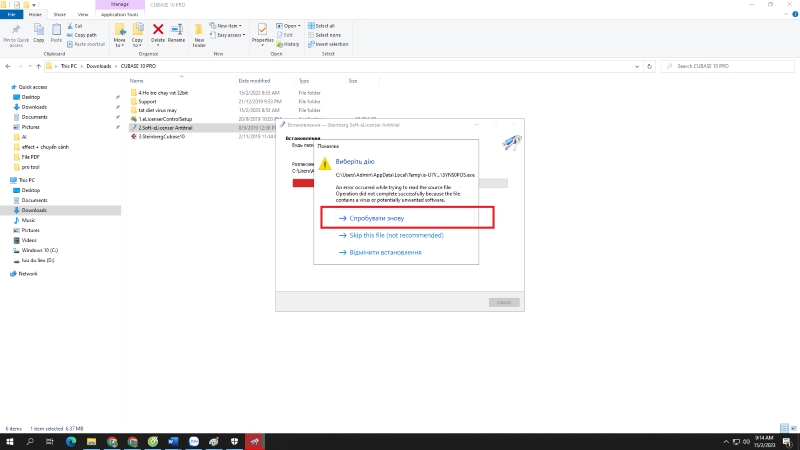Click the Windows Start button

(10, 442)
